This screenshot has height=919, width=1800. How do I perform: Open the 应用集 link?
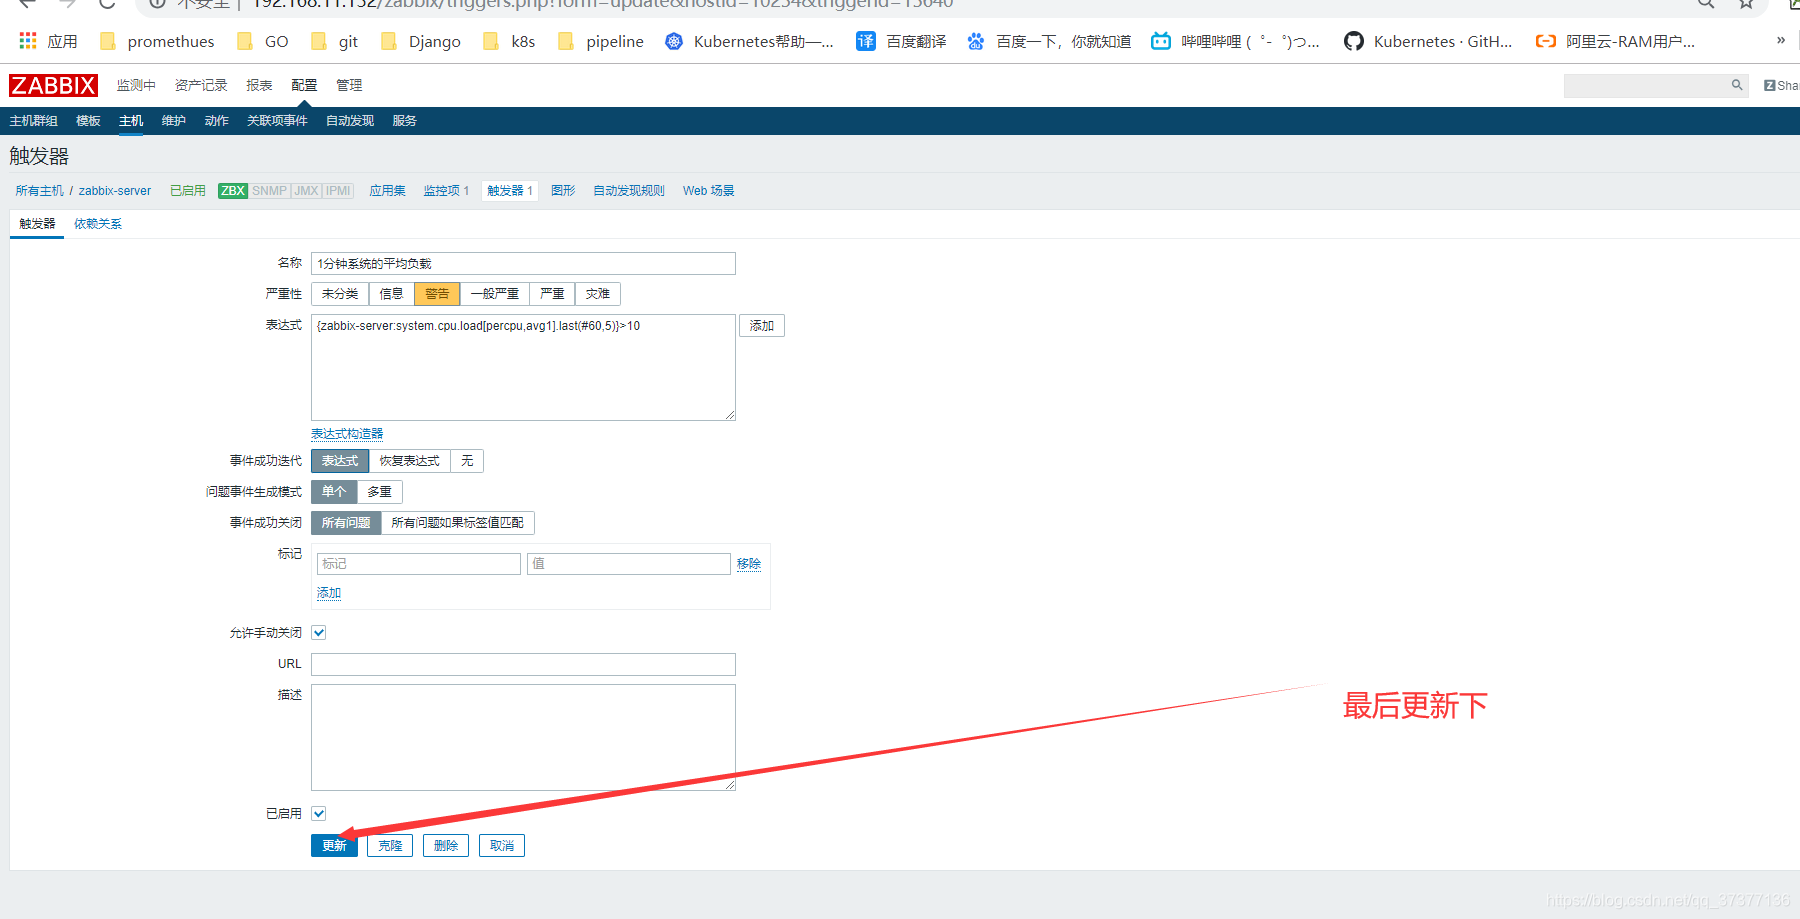click(x=388, y=191)
